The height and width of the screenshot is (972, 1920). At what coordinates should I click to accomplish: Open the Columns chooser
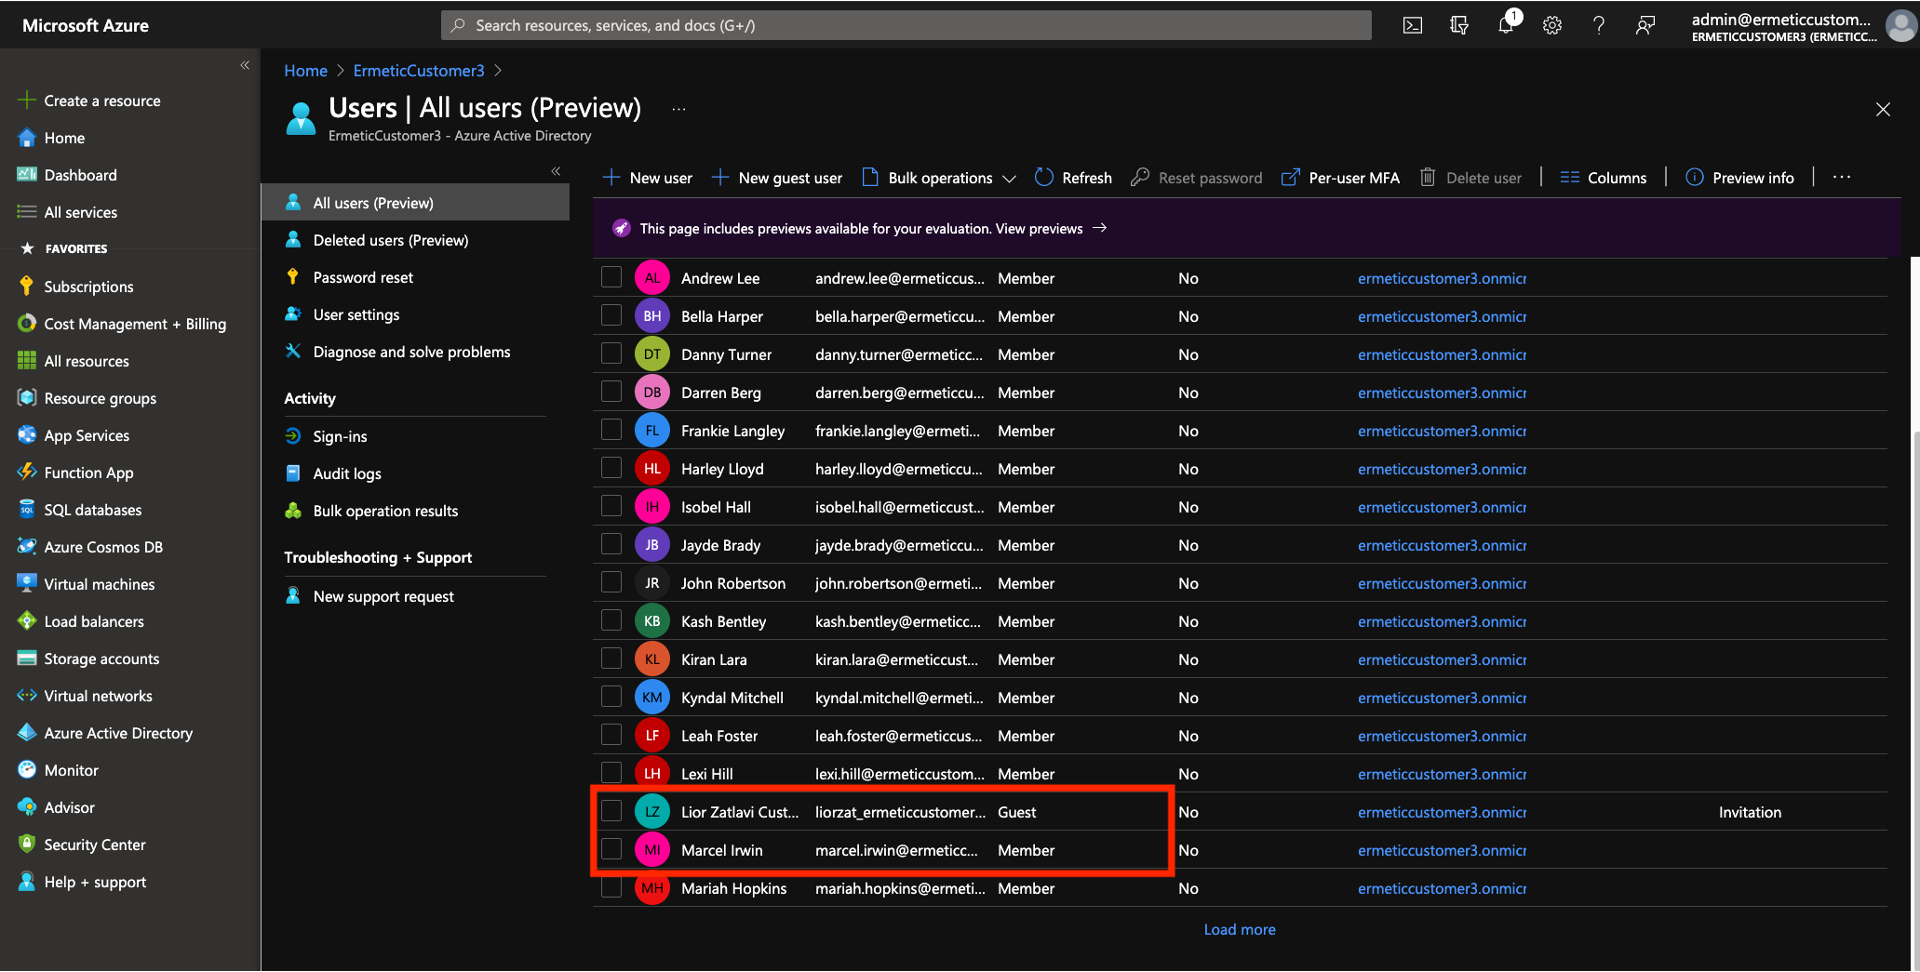1603,178
